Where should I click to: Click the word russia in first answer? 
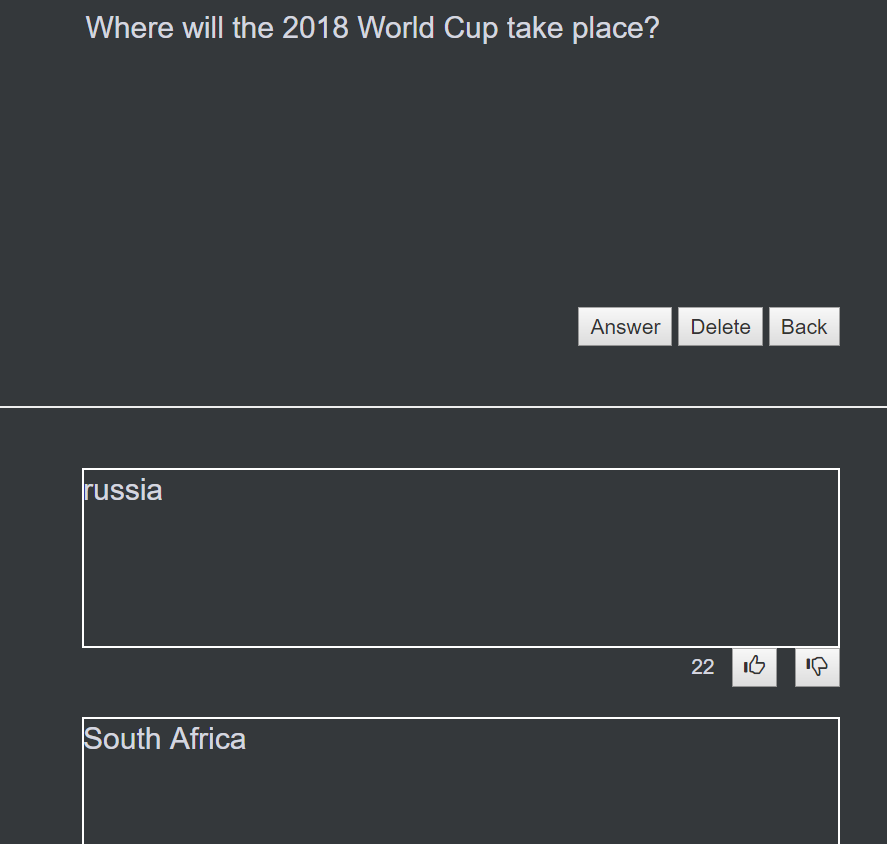123,490
